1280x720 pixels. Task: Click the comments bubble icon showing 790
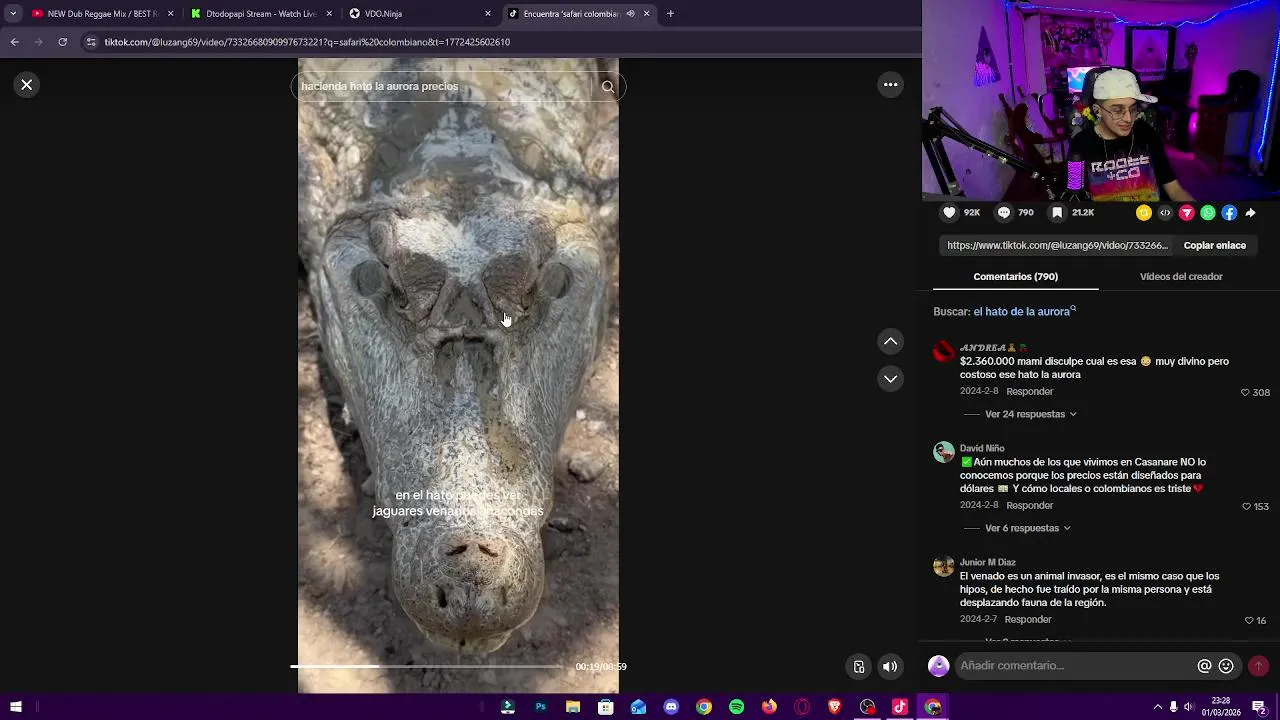click(x=1004, y=213)
